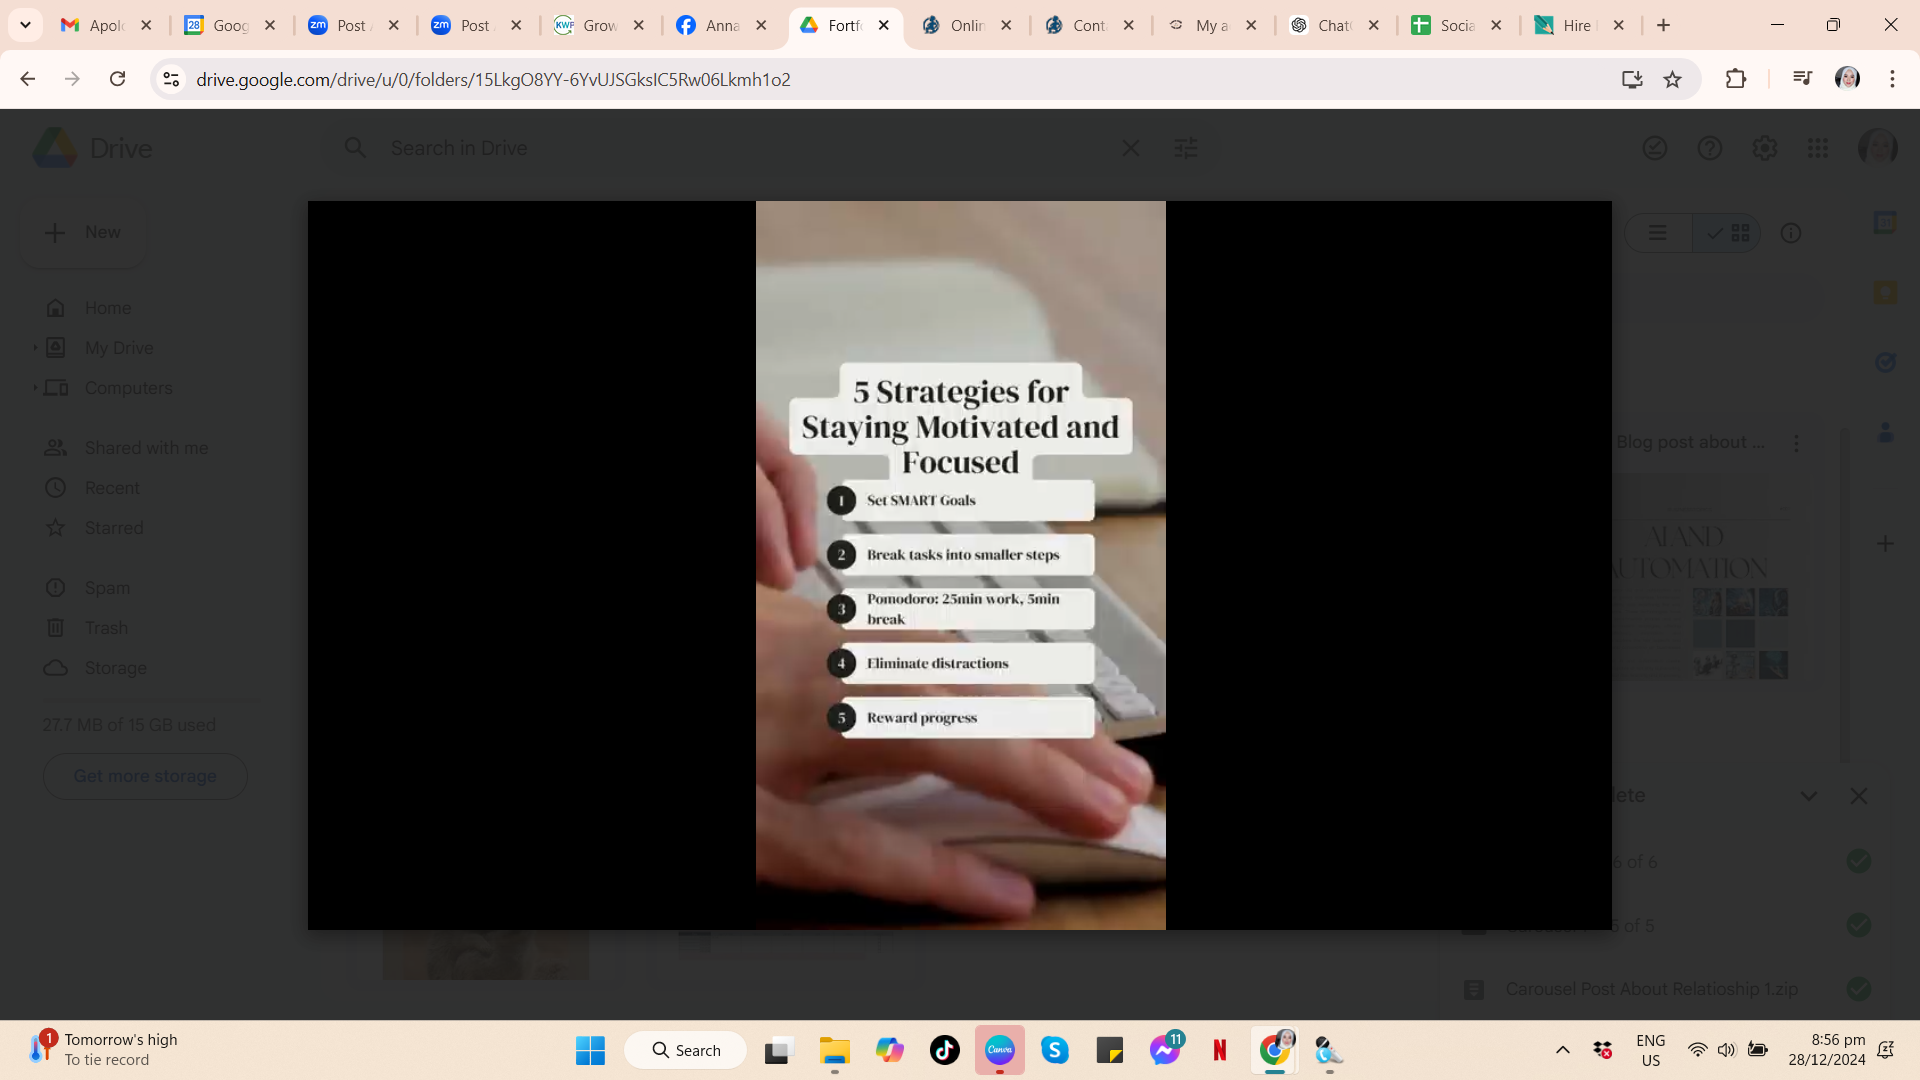This screenshot has width=1920, height=1080.
Task: Open Shared with me section
Action: pos(146,448)
